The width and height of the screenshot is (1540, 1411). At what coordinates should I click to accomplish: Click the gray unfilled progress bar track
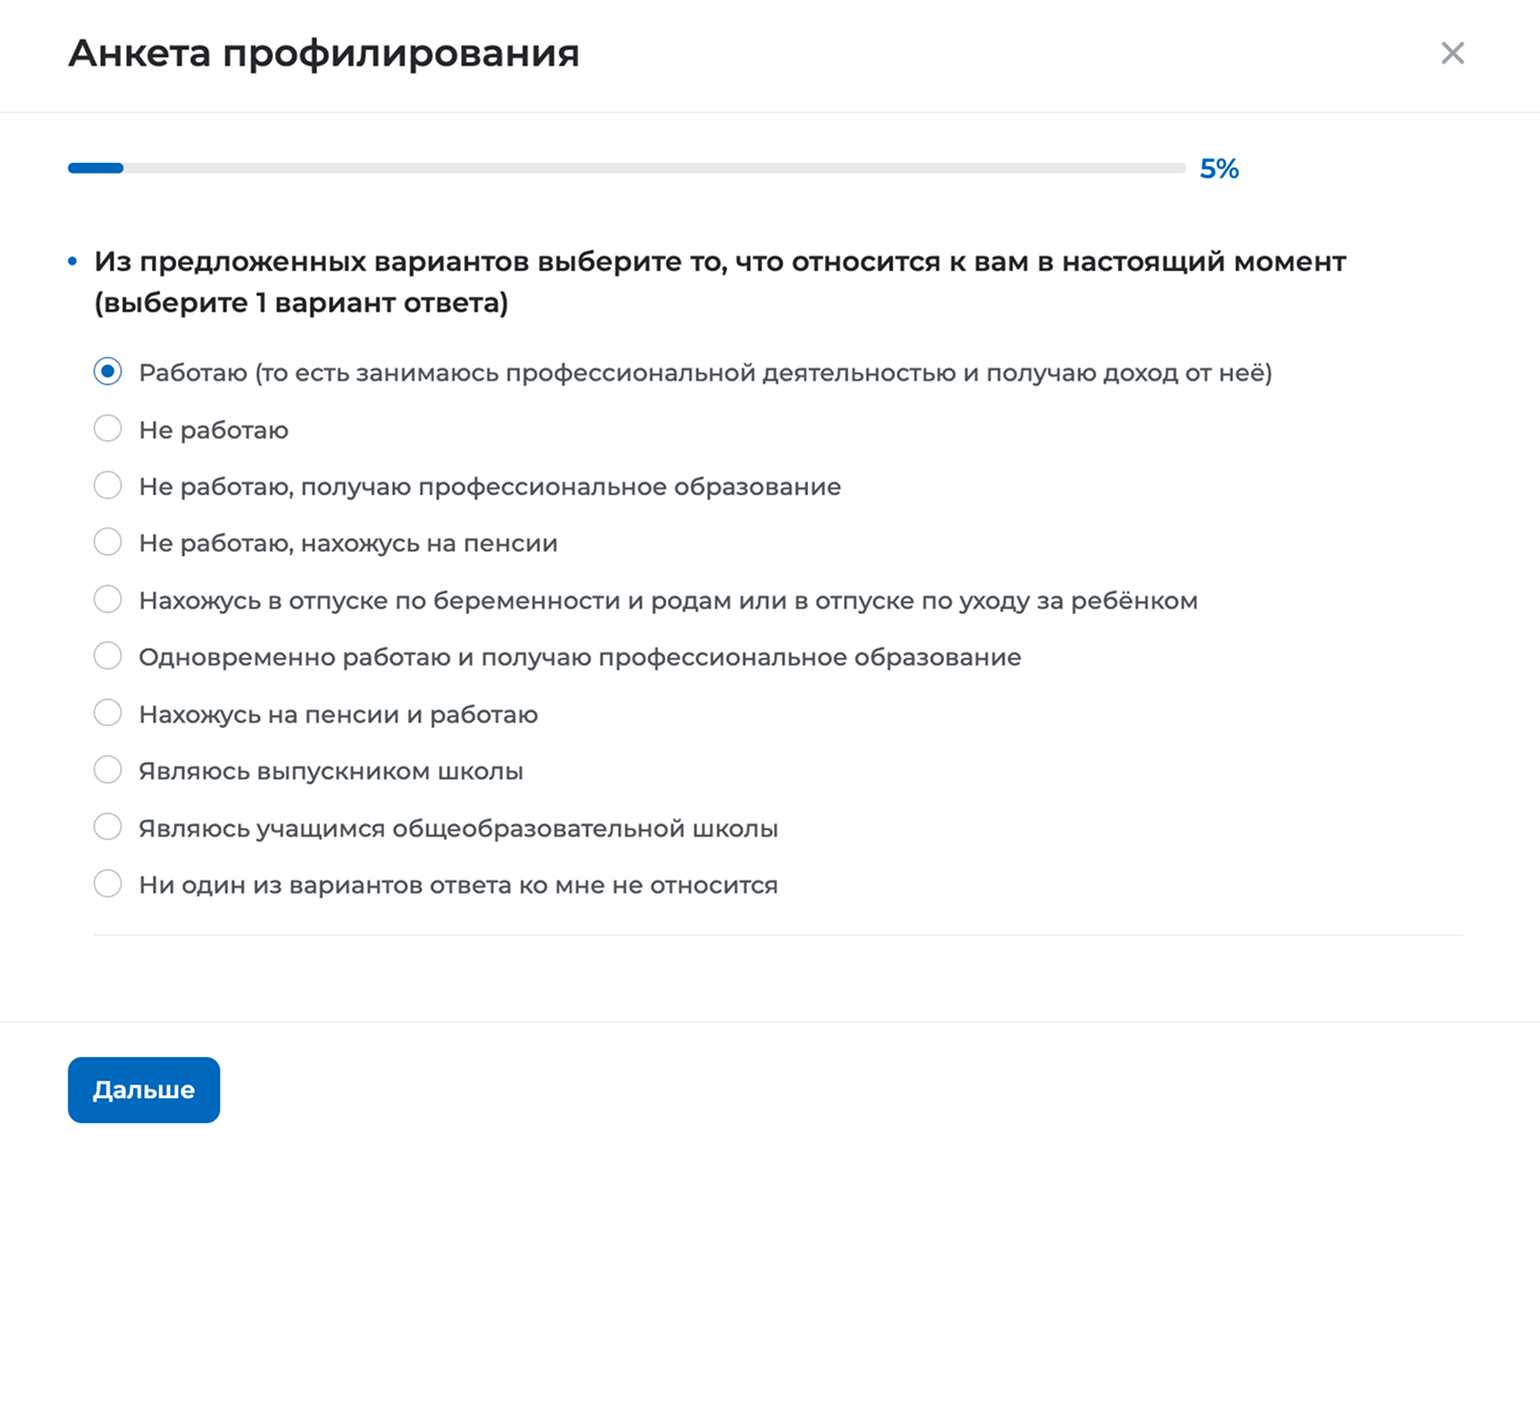[654, 168]
